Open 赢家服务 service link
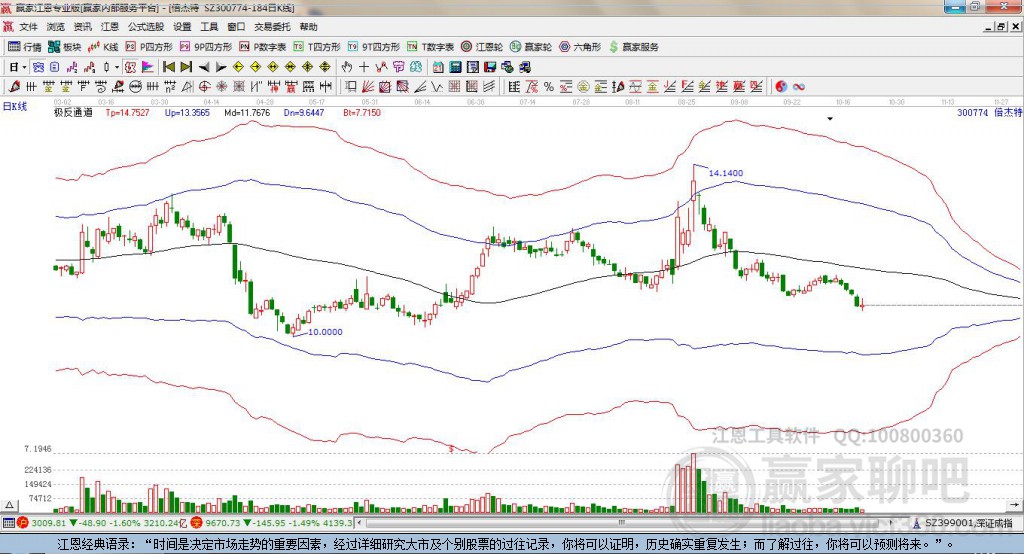 (633, 47)
